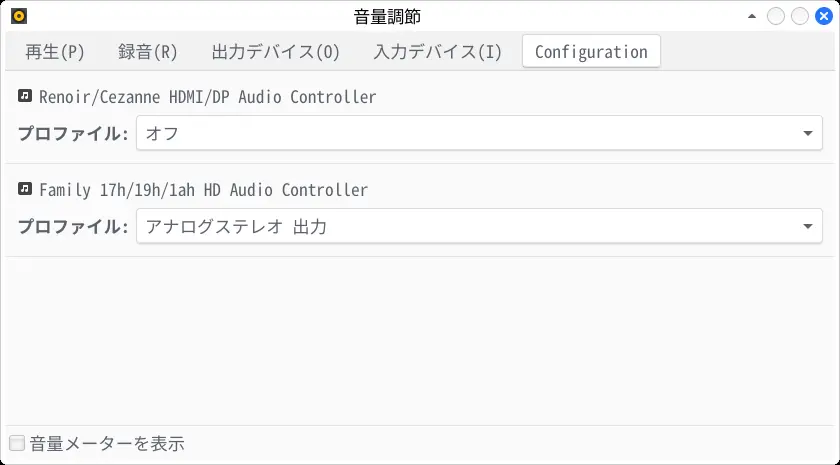Maximize the 音量調節 window

800,16
